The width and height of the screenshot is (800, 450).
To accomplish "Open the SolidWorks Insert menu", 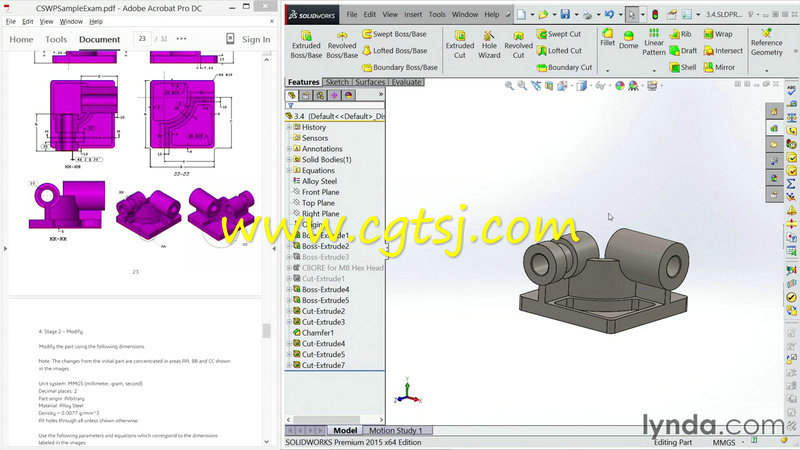I will pos(413,14).
